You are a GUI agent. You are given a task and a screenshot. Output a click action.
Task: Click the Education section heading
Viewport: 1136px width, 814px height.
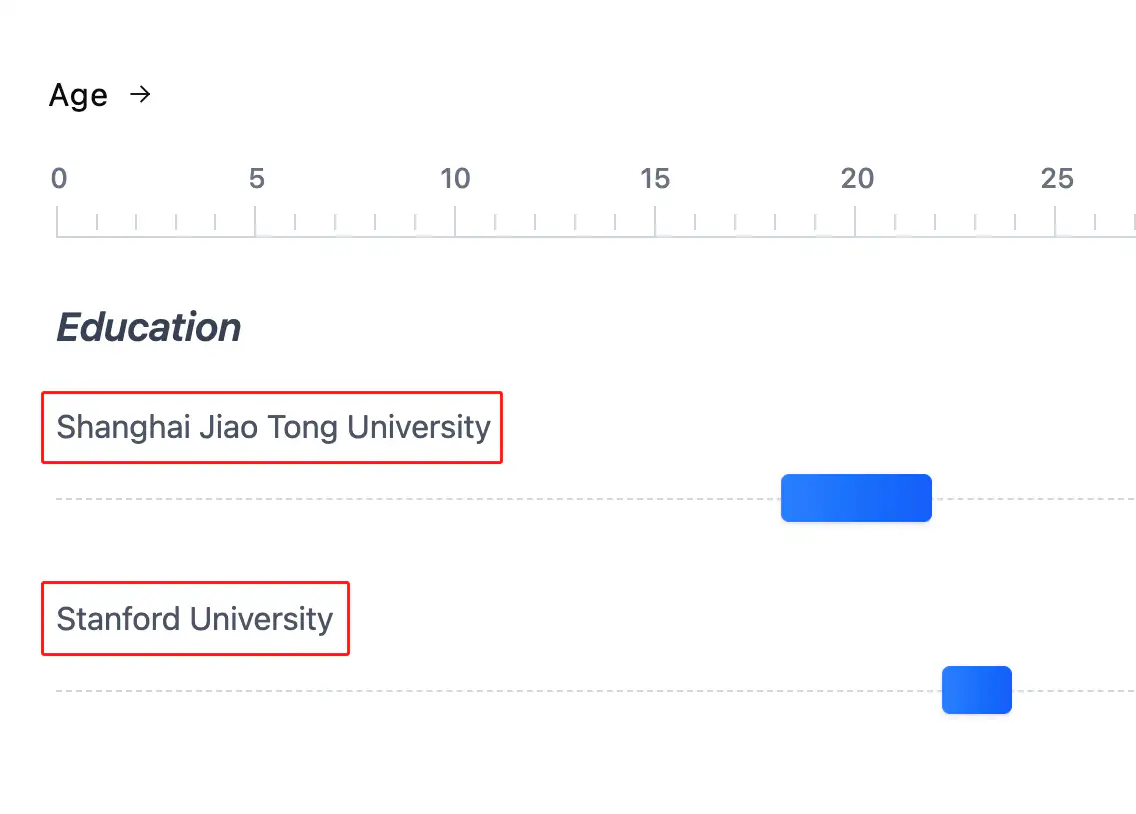[x=149, y=327]
